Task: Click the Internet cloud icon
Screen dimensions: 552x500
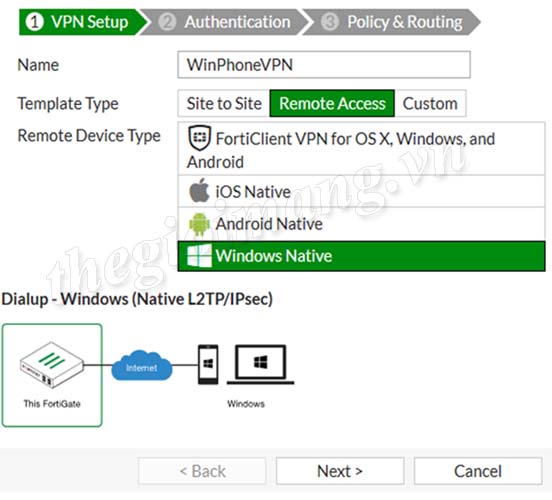Action: pos(142,366)
